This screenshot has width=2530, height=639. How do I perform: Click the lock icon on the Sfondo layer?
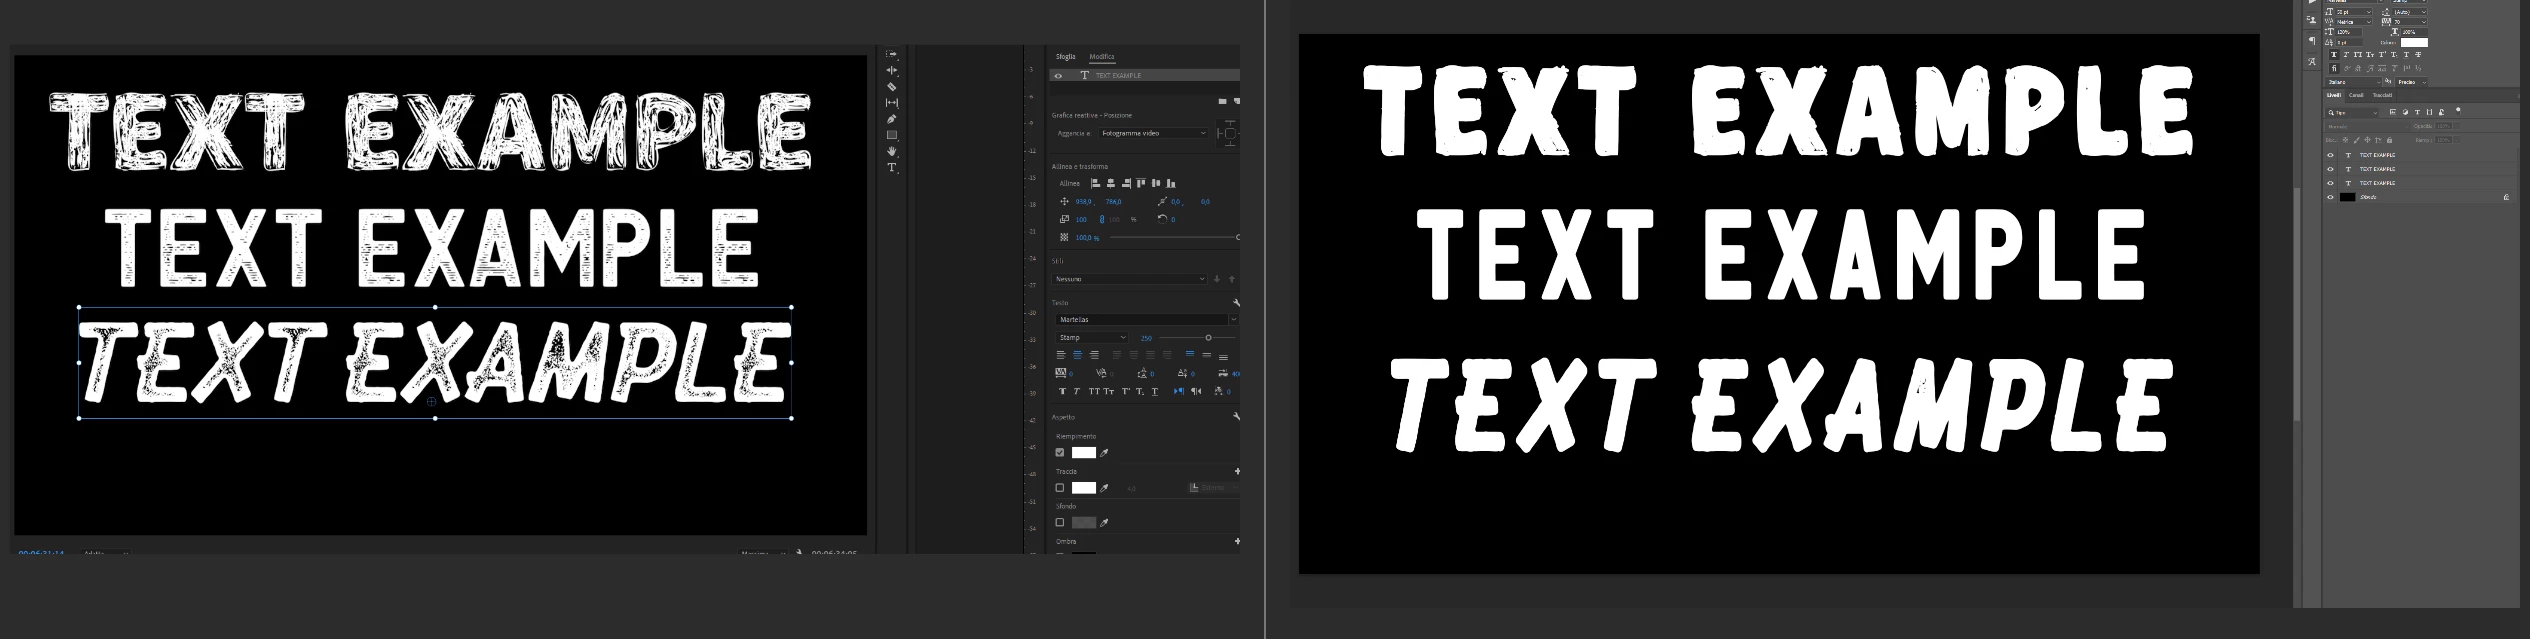[2506, 197]
